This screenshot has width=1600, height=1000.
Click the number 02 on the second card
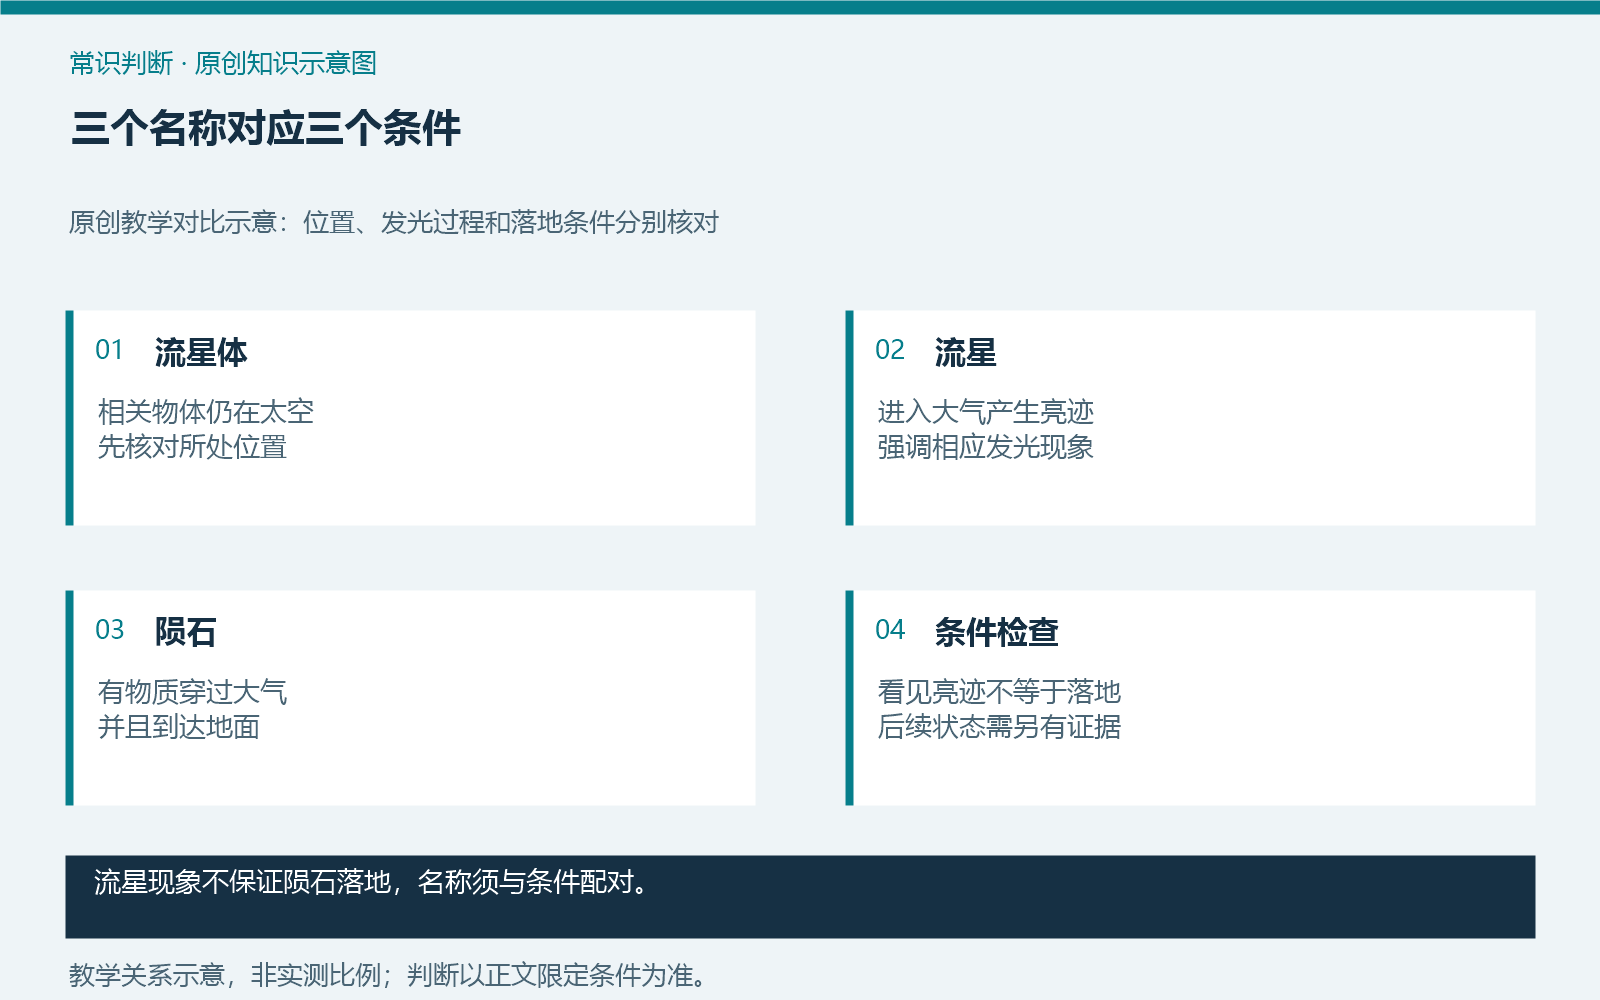pos(890,350)
